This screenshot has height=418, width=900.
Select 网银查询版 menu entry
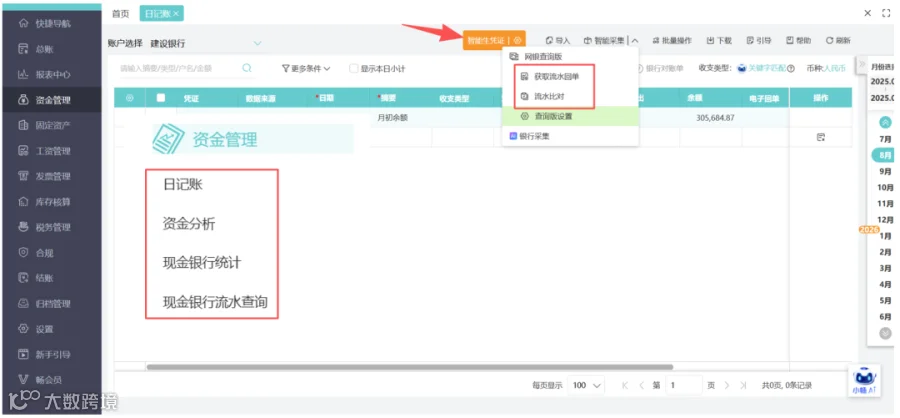click(542, 57)
